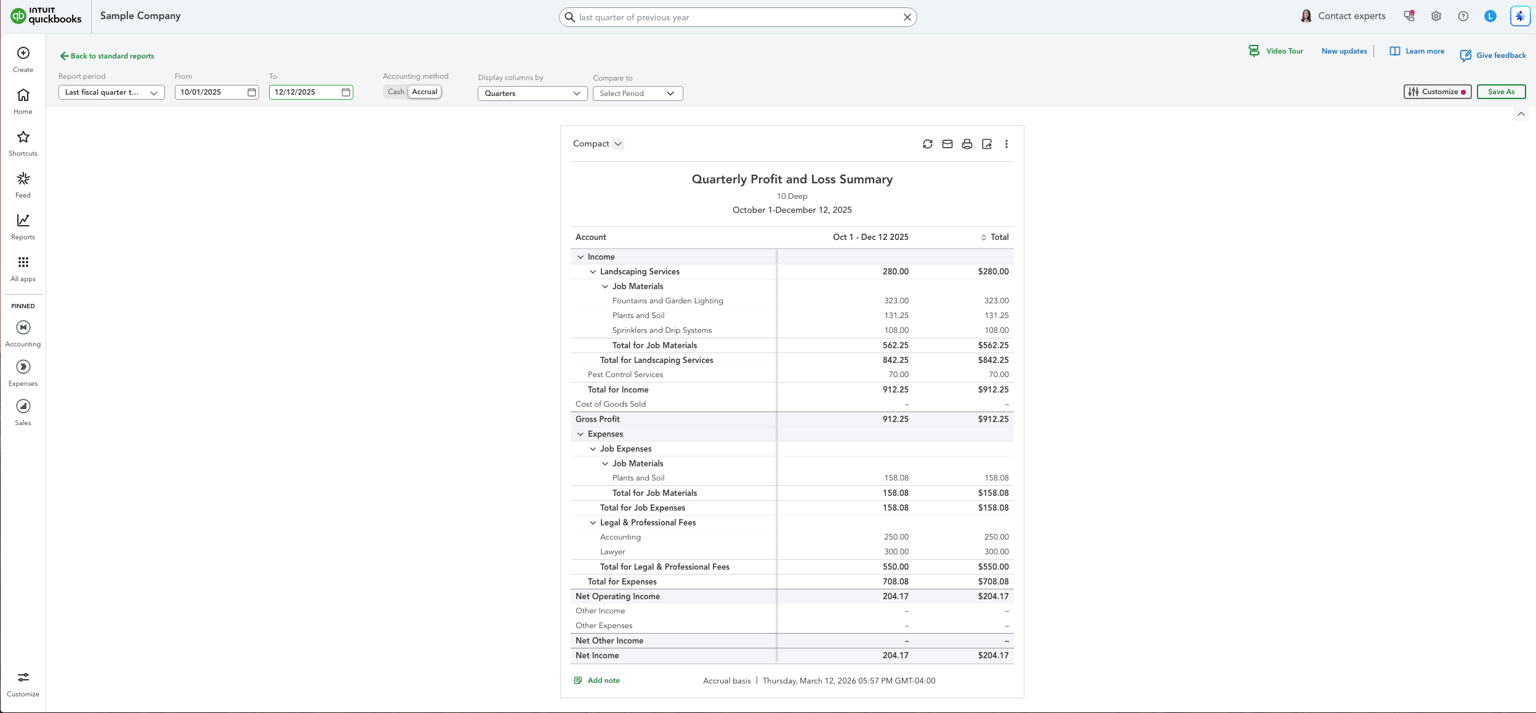The width and height of the screenshot is (1536, 713).
Task: Collapse the Job Expenses row
Action: pyautogui.click(x=592, y=449)
